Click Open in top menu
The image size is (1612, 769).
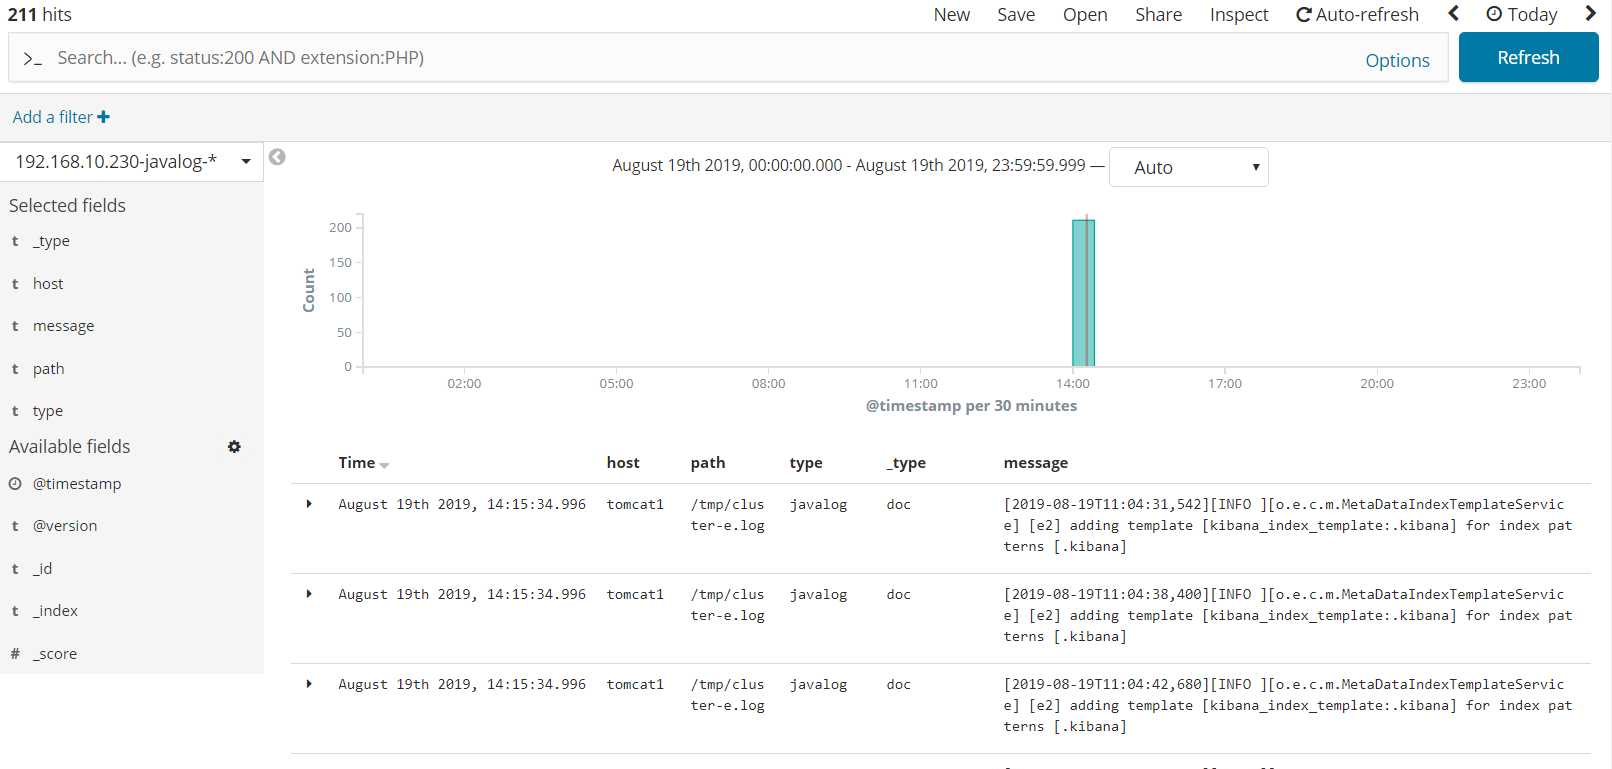(x=1085, y=14)
